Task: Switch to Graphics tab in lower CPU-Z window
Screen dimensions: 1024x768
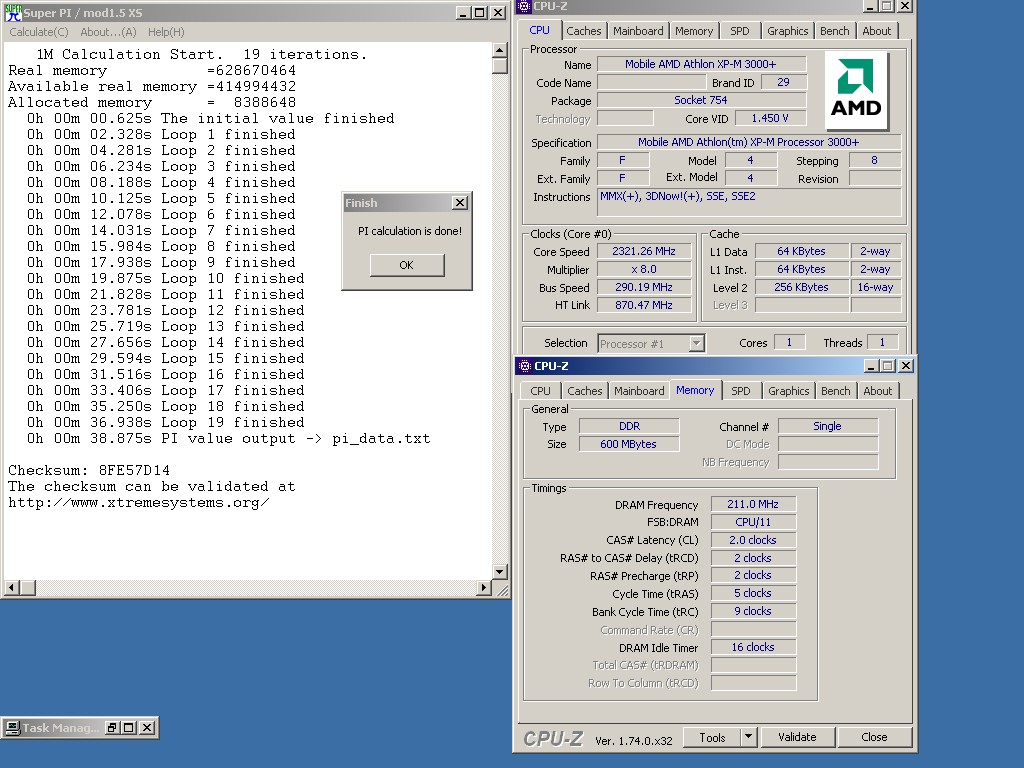Action: coord(788,391)
